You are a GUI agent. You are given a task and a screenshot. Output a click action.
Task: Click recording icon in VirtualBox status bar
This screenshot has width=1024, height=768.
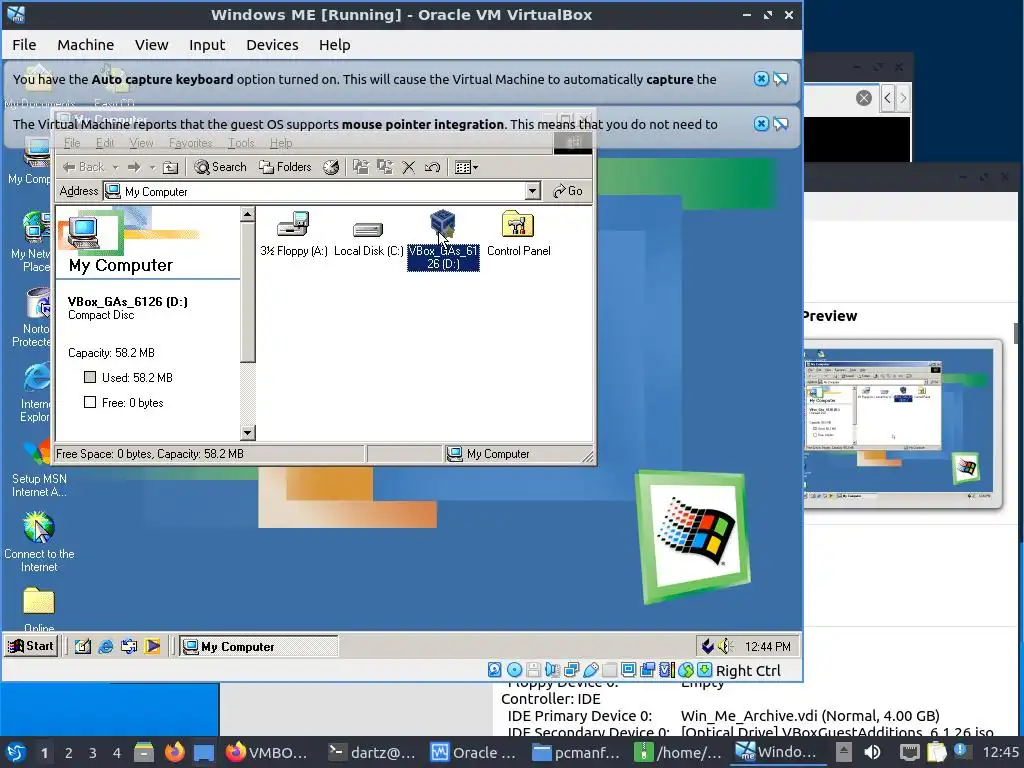[647, 670]
